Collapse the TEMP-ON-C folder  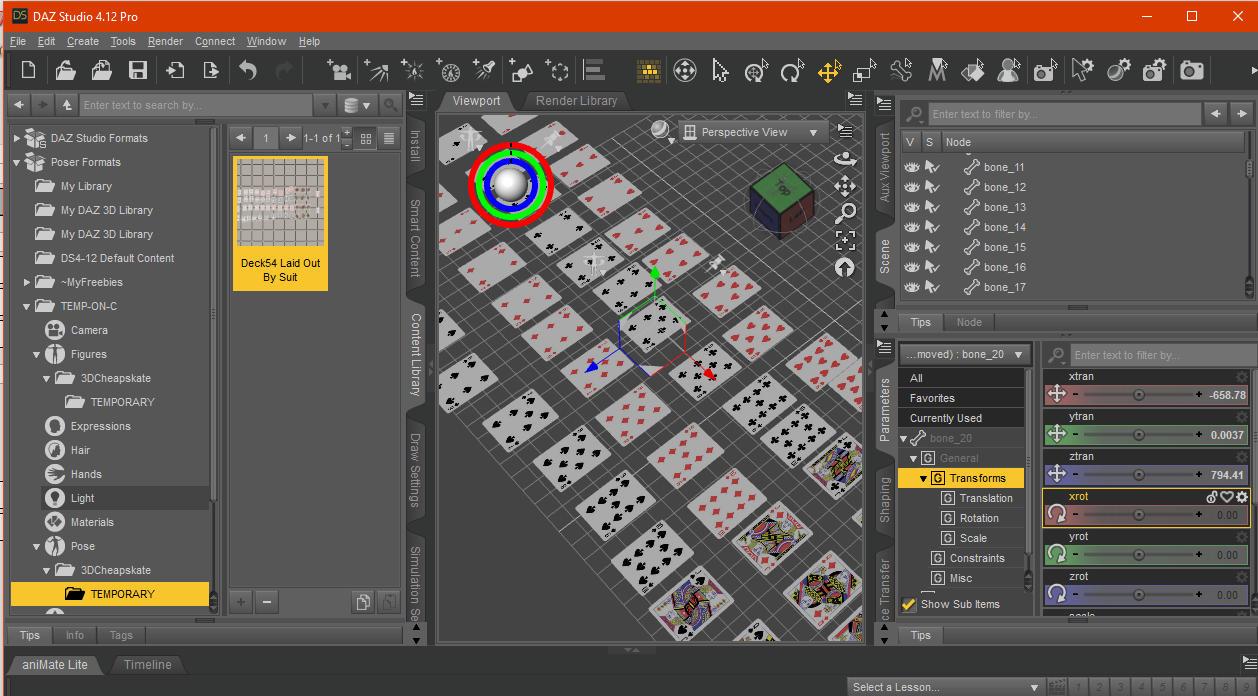27,306
